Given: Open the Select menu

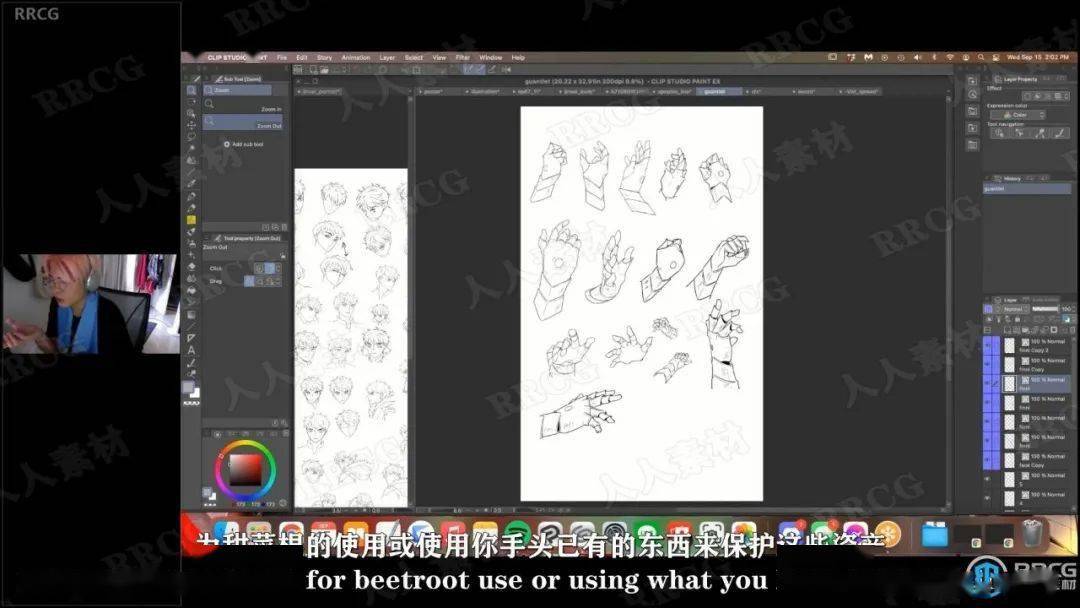Looking at the screenshot, I should 414,58.
